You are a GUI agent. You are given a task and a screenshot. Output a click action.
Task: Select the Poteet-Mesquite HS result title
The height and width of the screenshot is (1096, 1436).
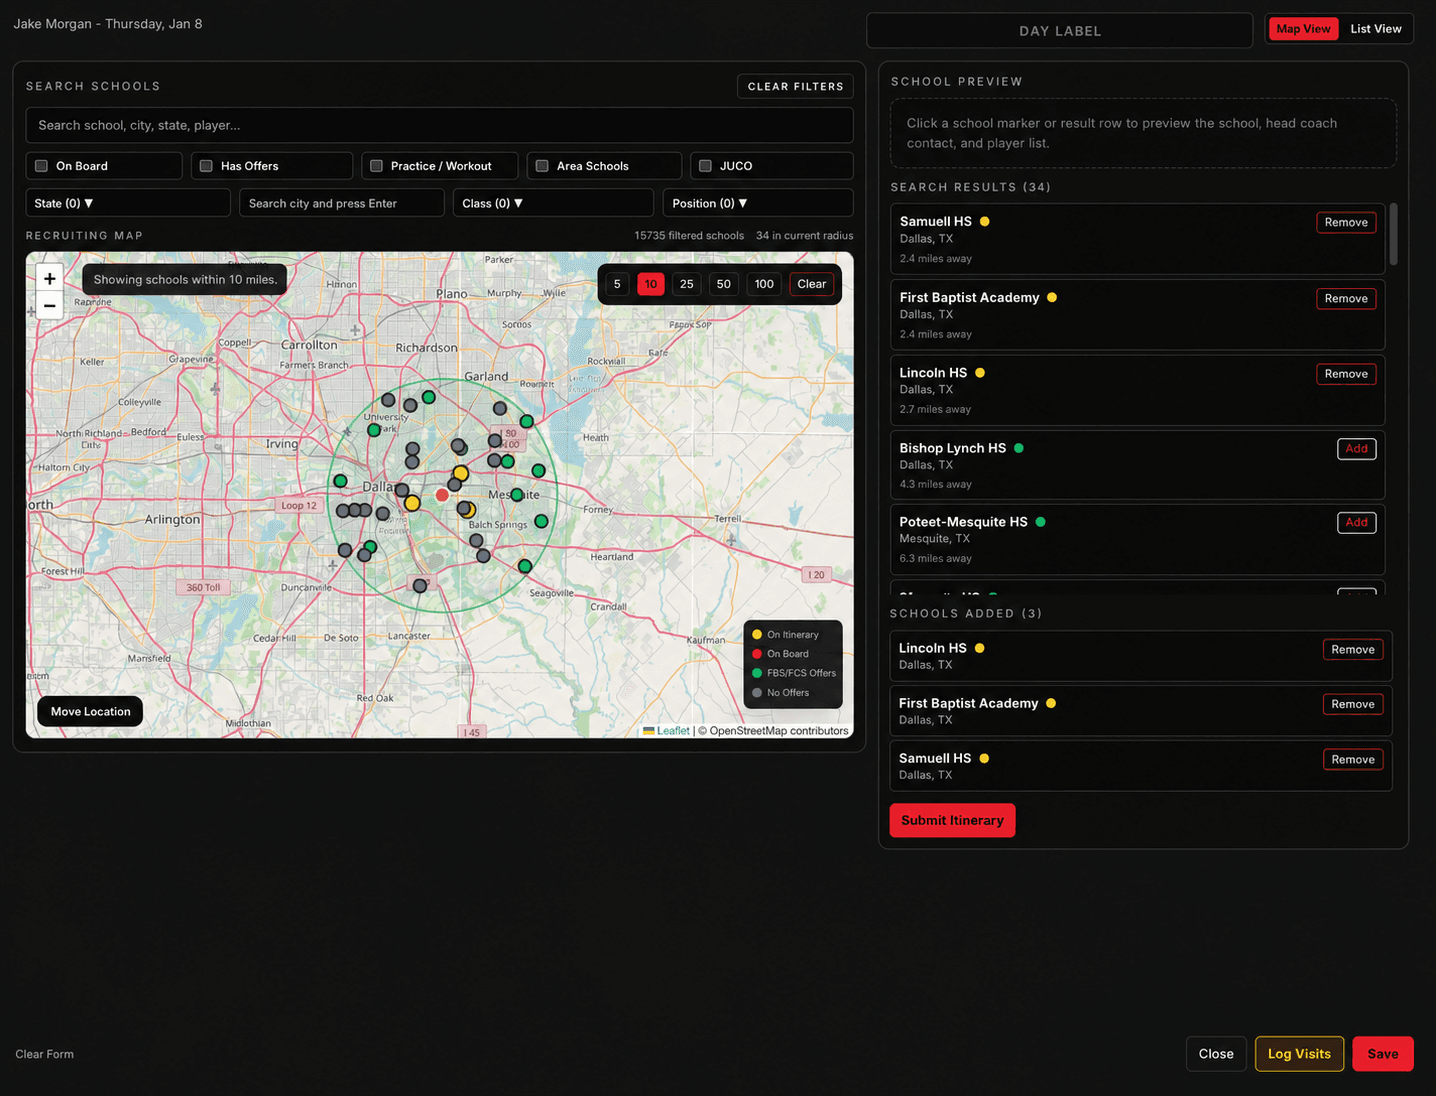[x=964, y=522]
